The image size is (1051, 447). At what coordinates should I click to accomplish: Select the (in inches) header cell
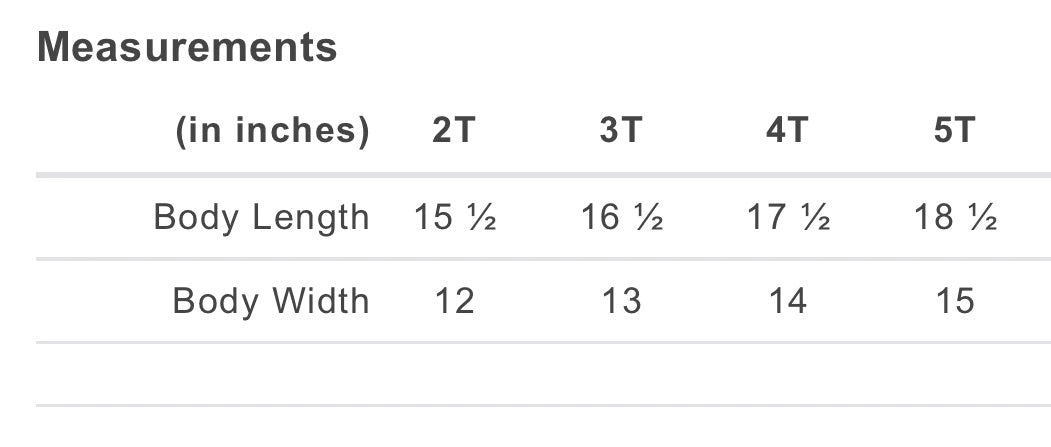point(272,129)
